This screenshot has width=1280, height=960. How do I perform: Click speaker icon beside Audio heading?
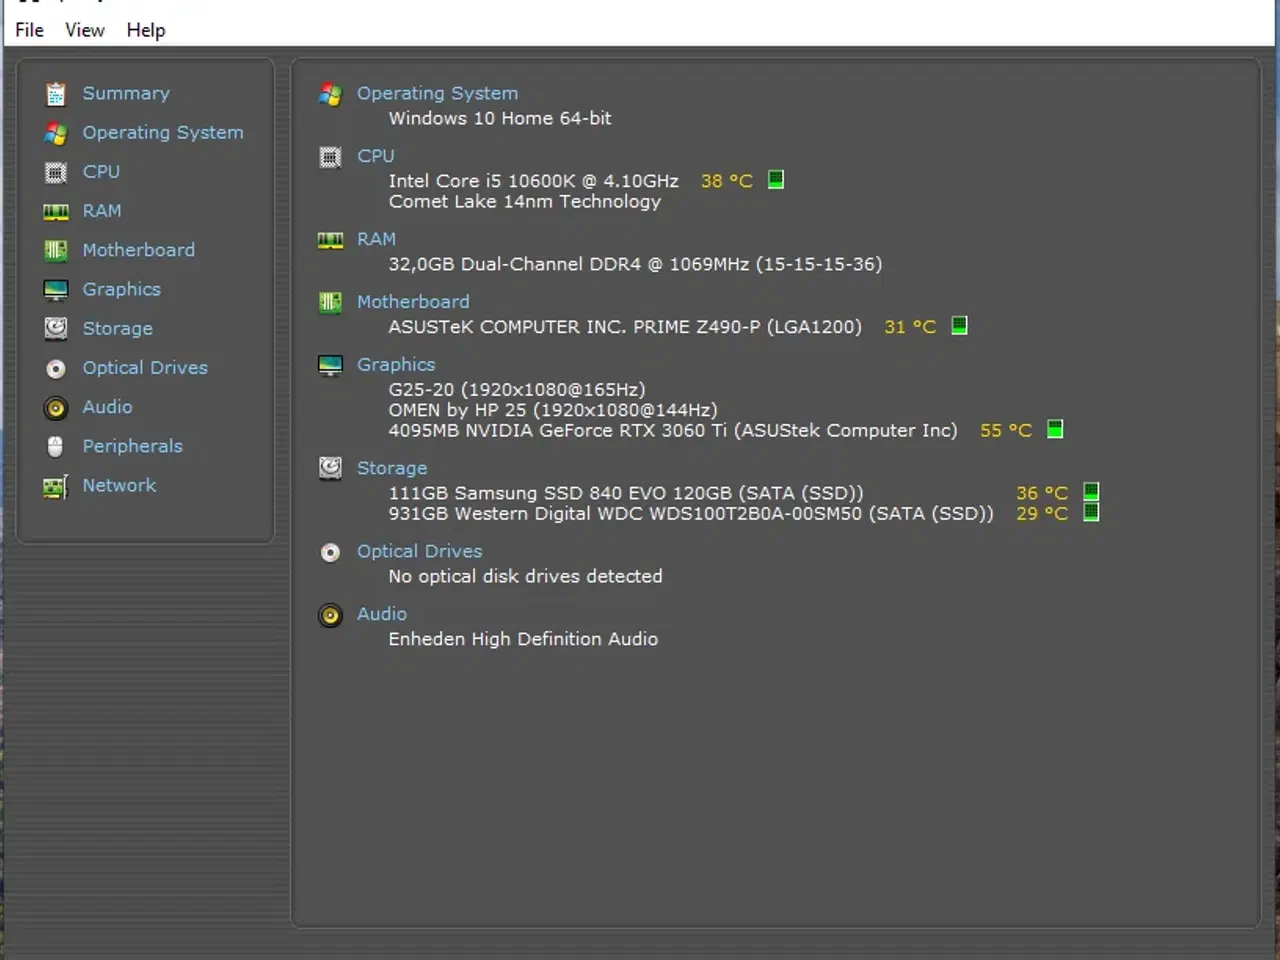click(x=330, y=615)
